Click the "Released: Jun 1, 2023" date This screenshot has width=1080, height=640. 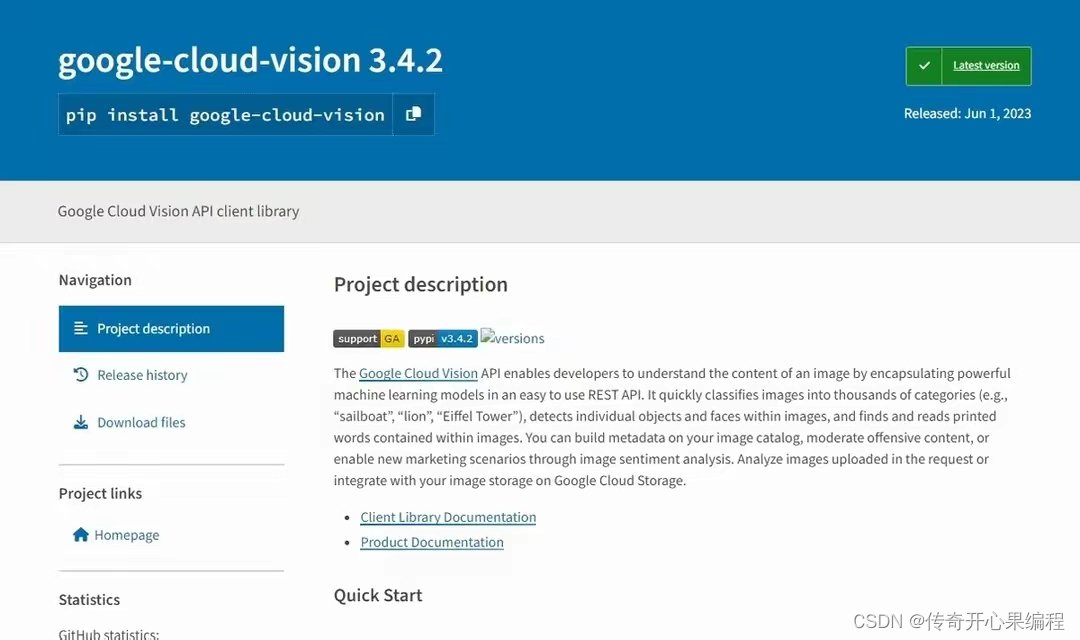tap(967, 114)
